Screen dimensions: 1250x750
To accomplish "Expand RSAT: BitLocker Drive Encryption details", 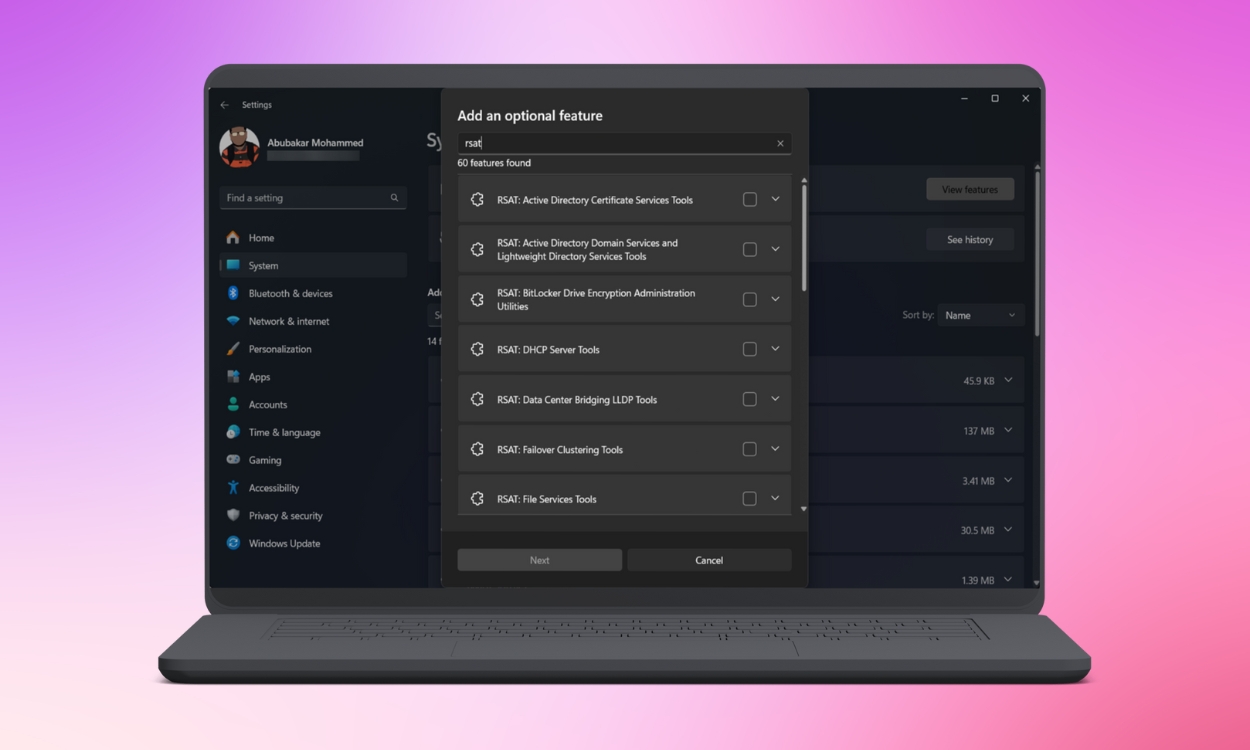I will click(x=775, y=299).
